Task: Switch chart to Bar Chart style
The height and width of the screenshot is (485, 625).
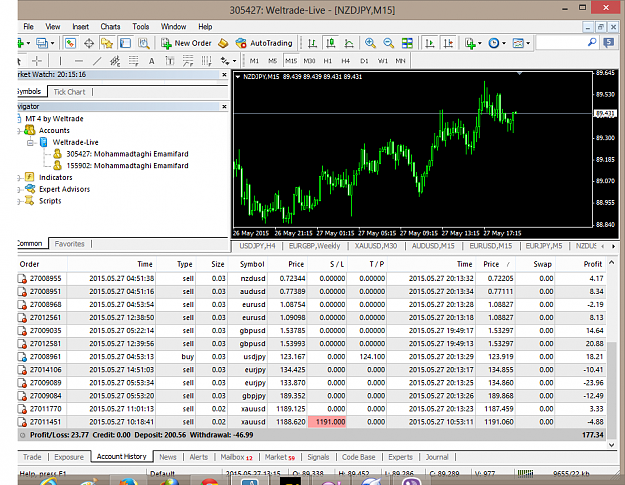Action: pos(312,43)
